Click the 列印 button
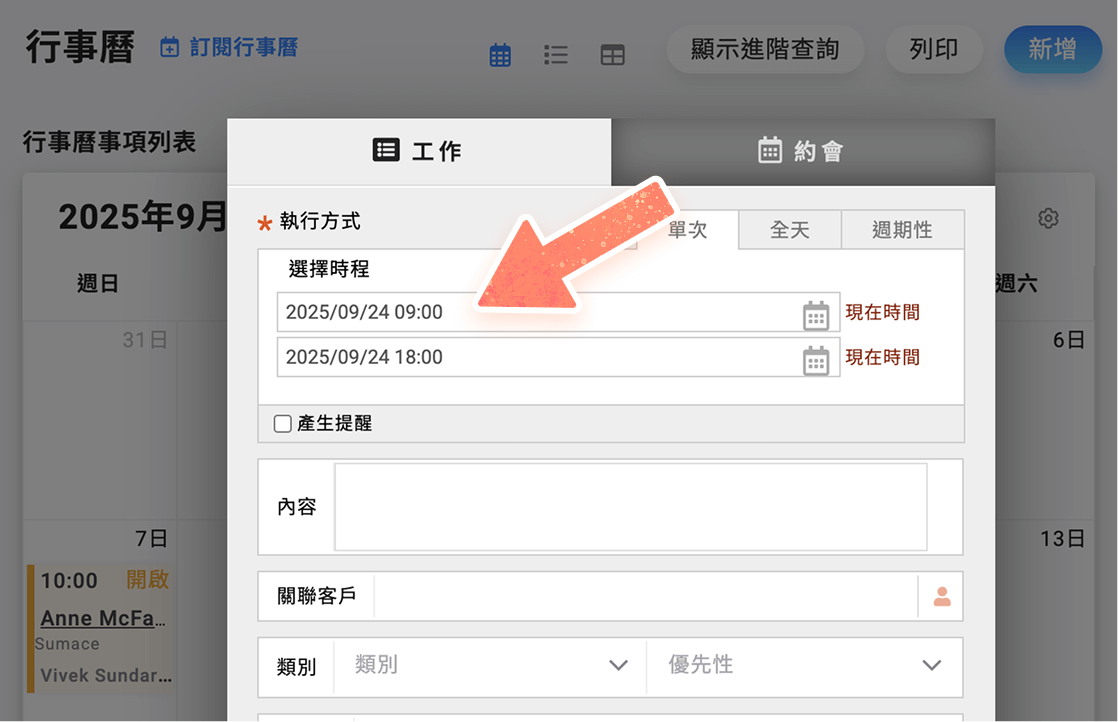The height and width of the screenshot is (722, 1118). coord(934,49)
